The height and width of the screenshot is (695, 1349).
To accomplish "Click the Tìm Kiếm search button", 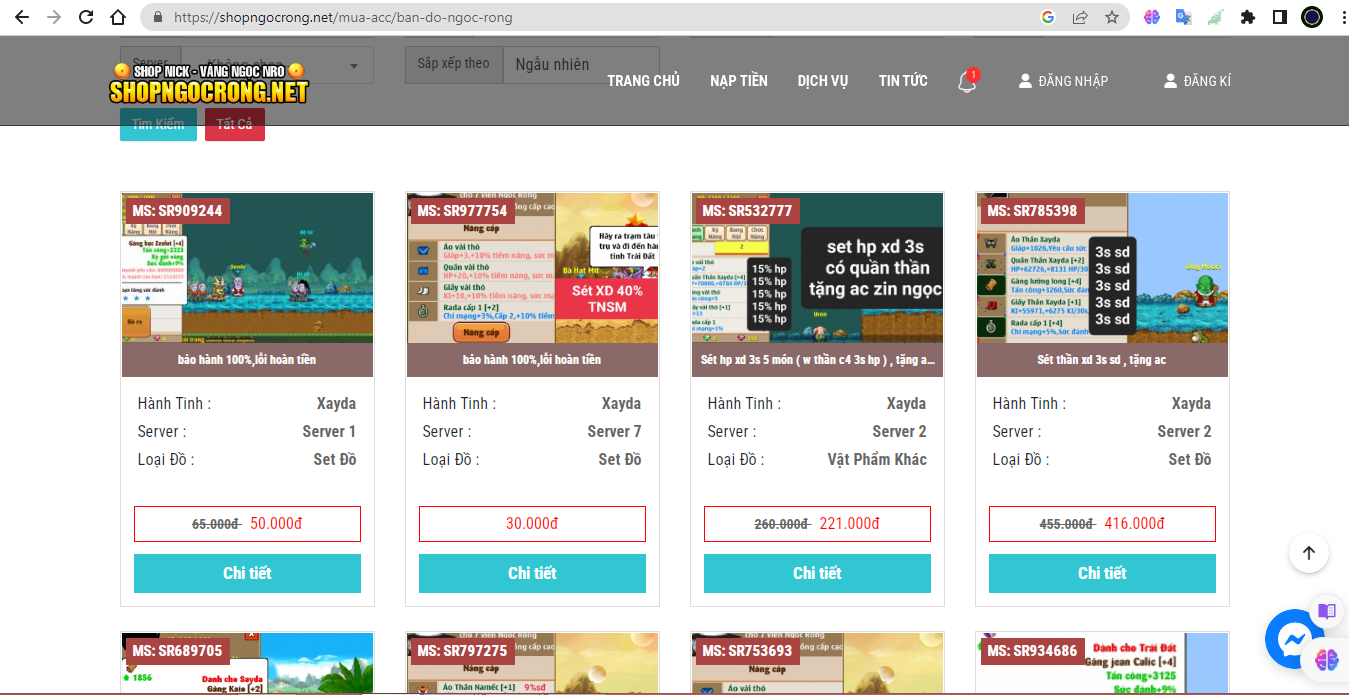I will pos(158,124).
